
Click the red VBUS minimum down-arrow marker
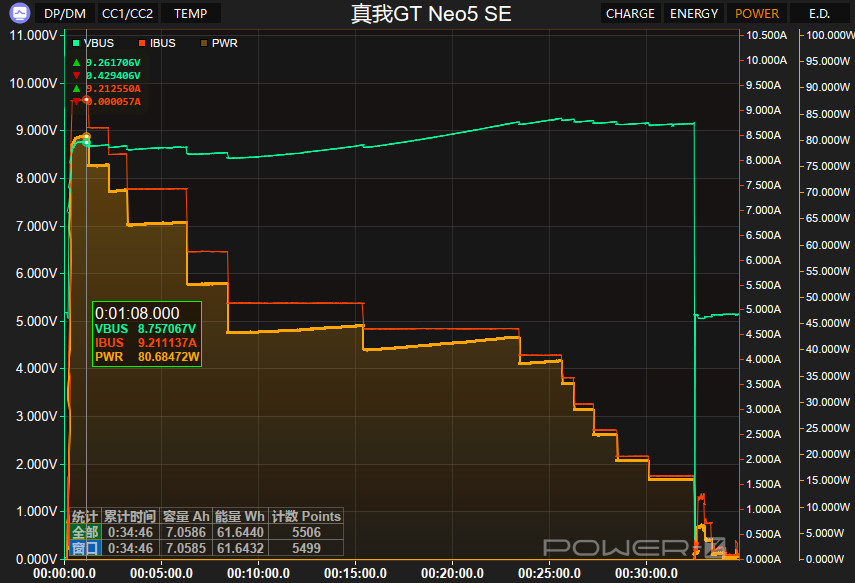point(76,76)
